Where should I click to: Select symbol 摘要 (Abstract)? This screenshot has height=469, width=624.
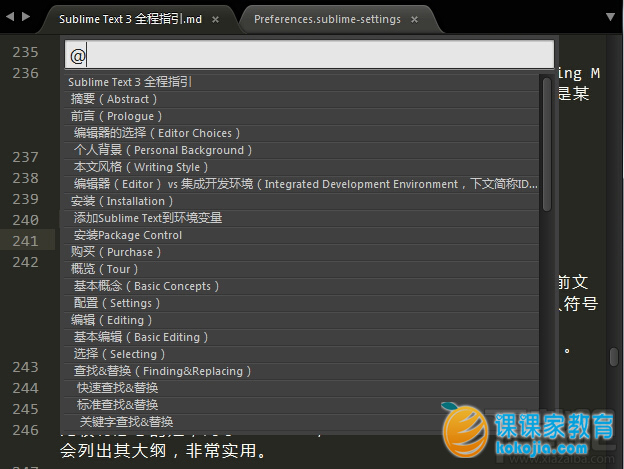pyautogui.click(x=302, y=99)
